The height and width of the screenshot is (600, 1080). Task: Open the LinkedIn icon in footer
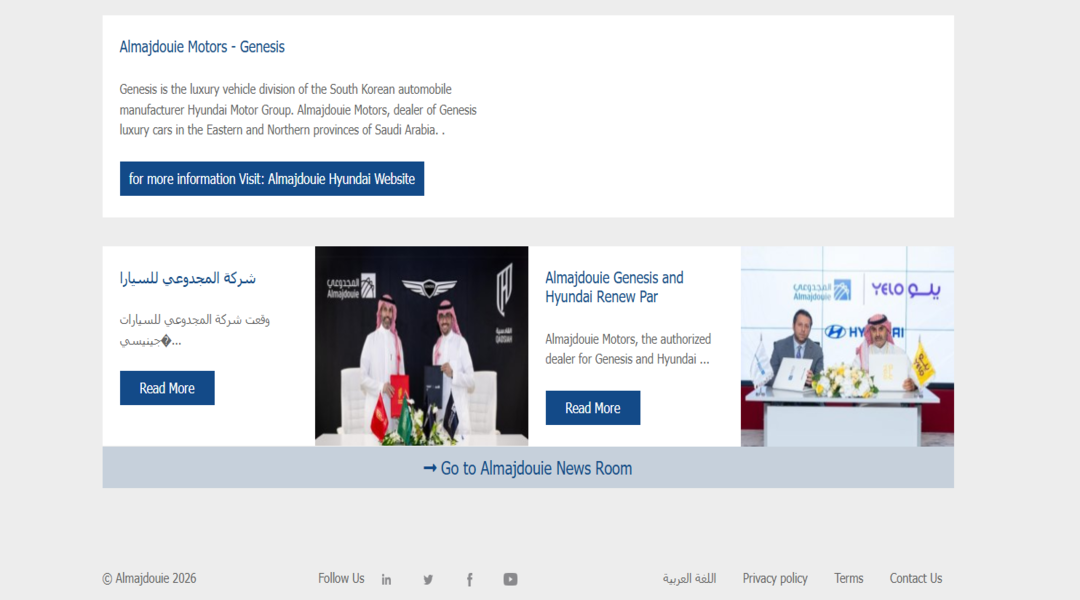386,579
